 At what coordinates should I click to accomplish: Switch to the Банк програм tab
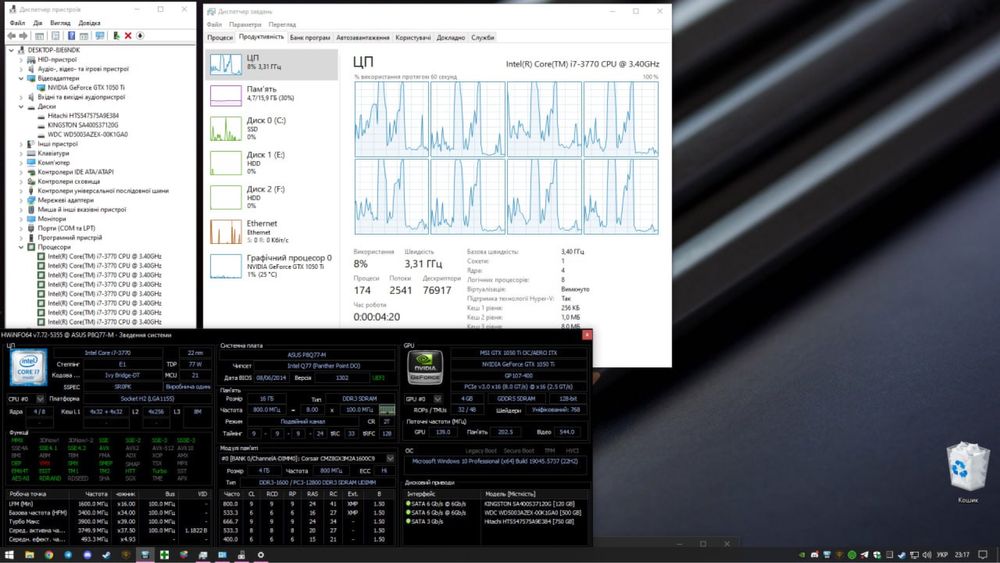pos(310,38)
